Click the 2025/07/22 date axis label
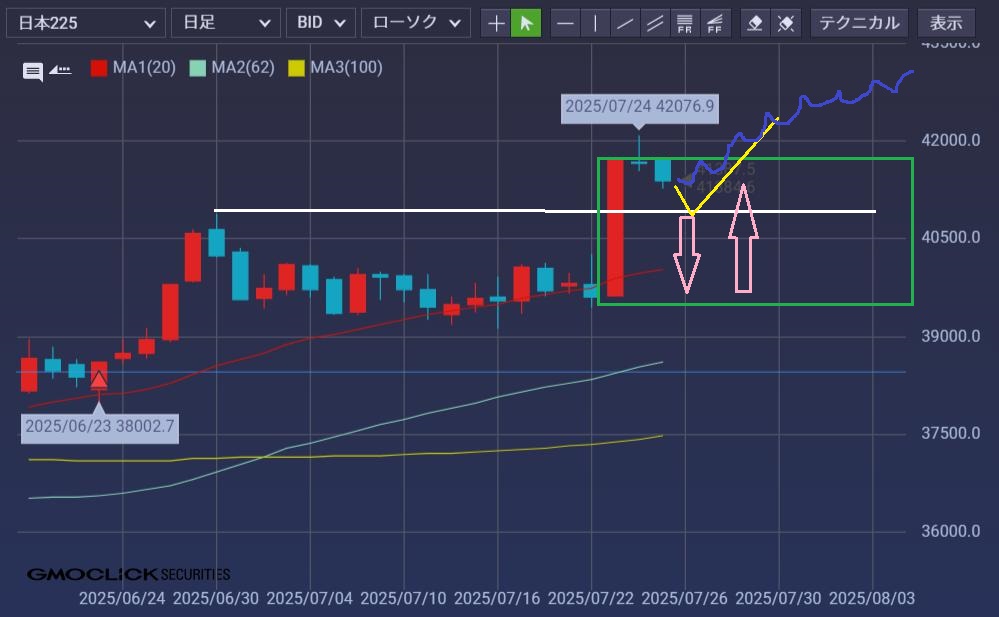This screenshot has height=617, width=999. (x=591, y=599)
